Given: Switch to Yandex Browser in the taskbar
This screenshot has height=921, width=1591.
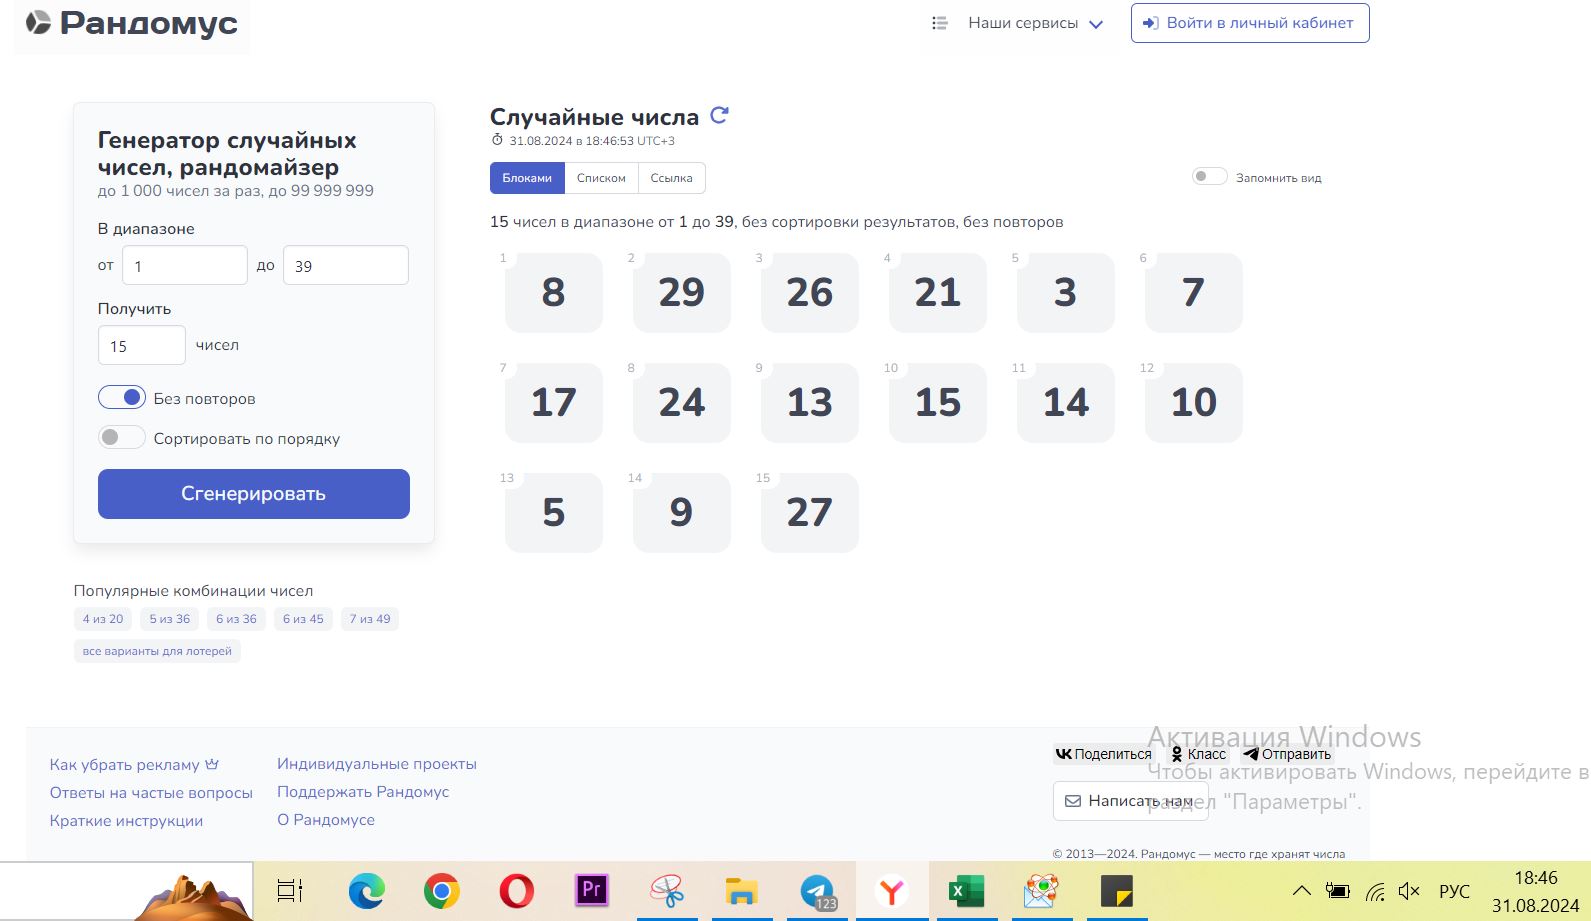Looking at the screenshot, I should (891, 890).
